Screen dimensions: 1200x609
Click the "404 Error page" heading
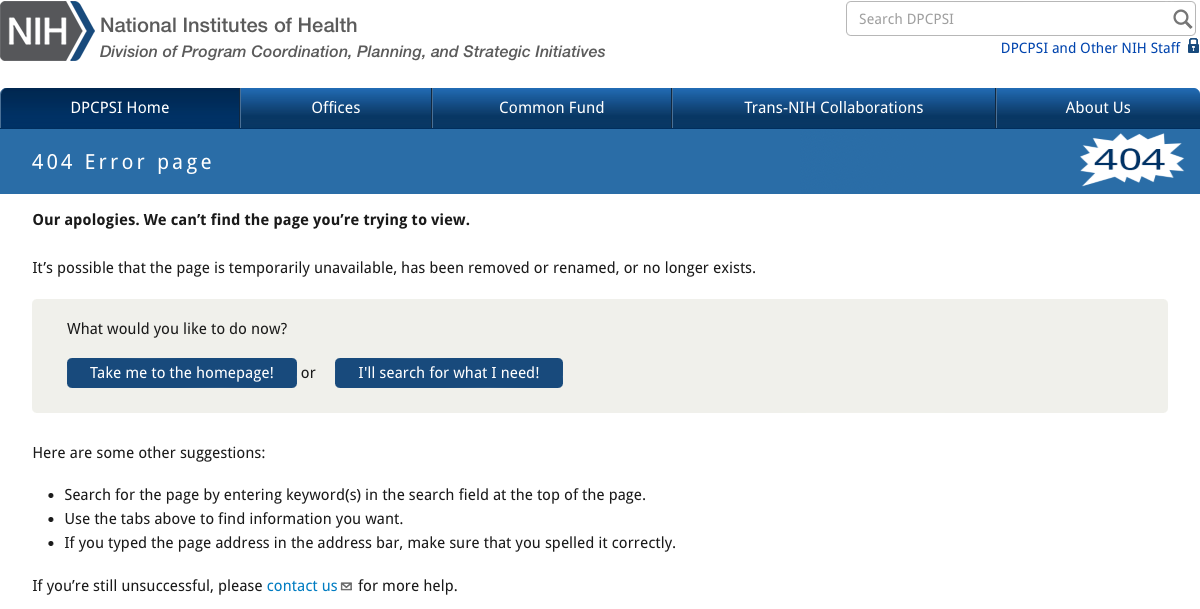[x=123, y=162]
